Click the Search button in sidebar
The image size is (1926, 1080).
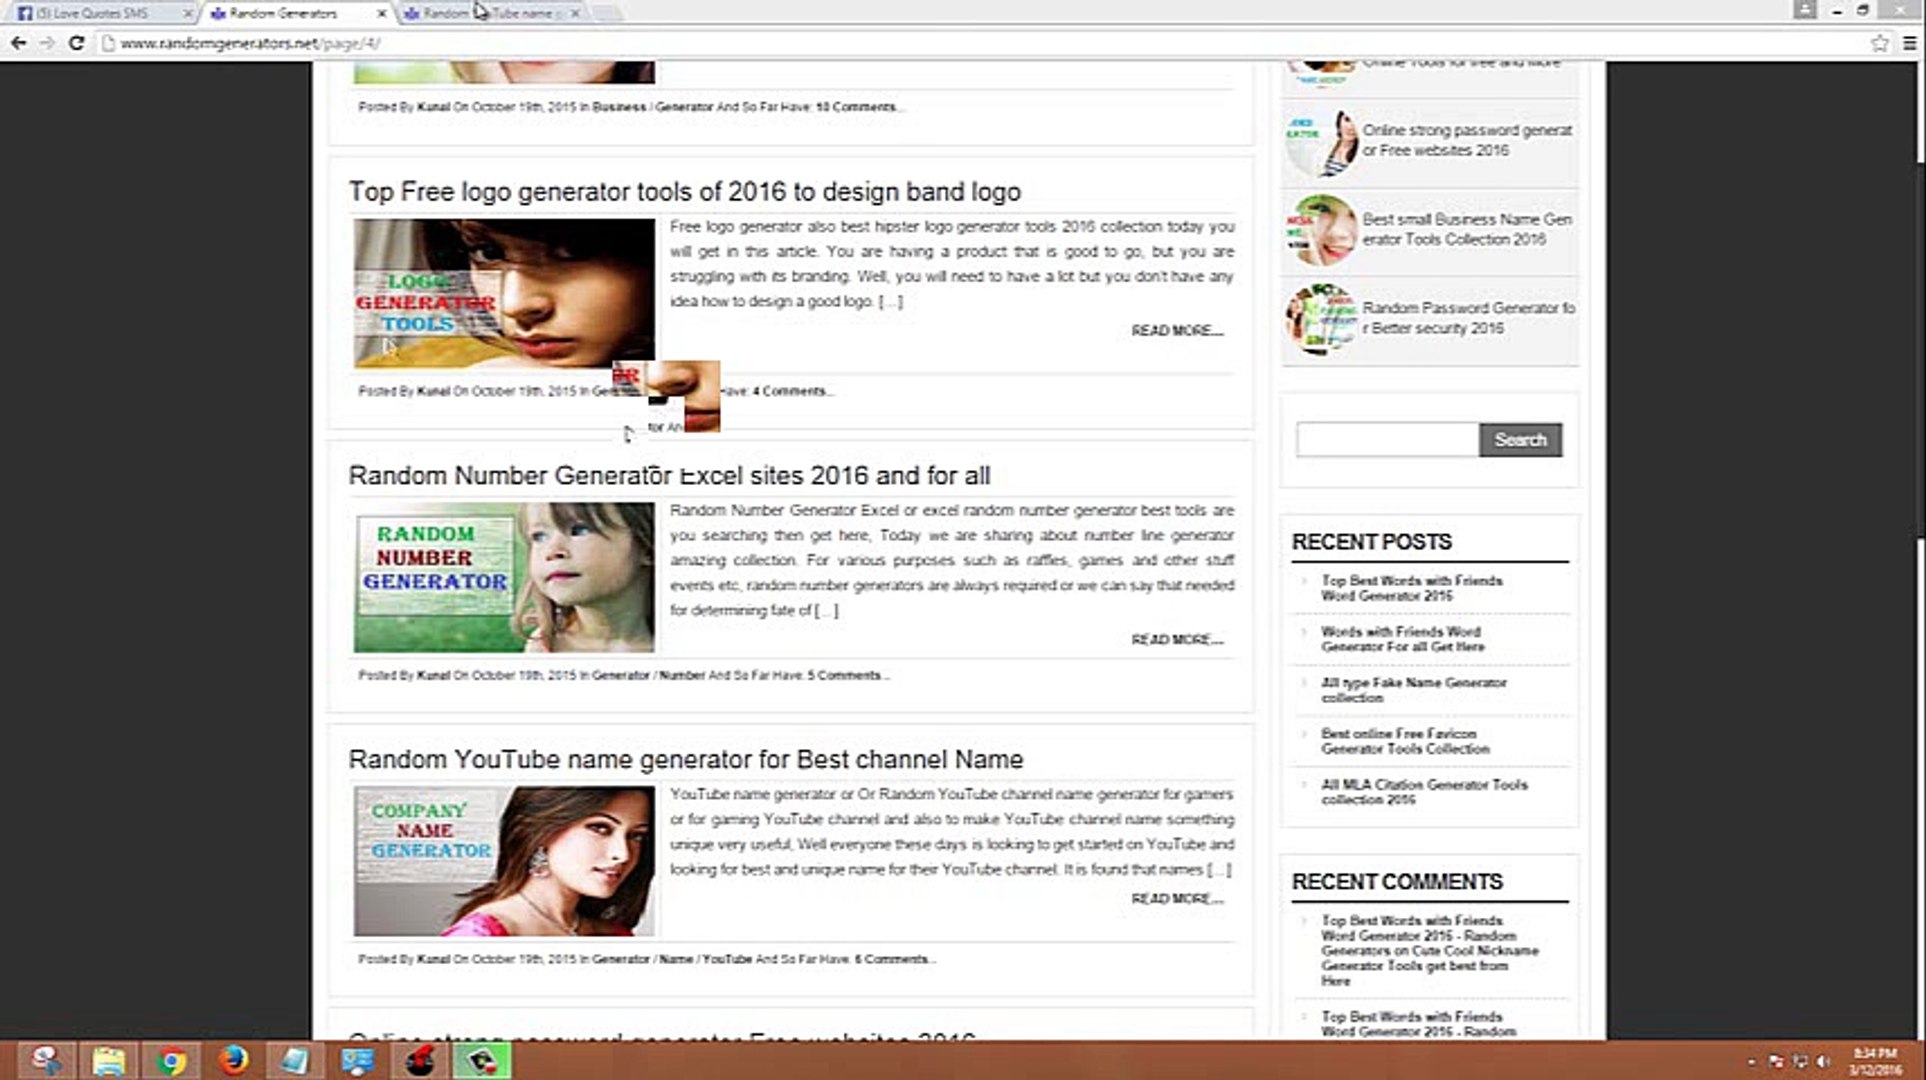coord(1520,440)
